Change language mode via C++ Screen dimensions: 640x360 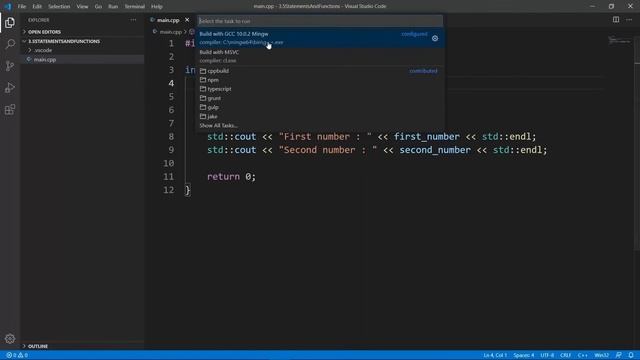tap(582, 355)
